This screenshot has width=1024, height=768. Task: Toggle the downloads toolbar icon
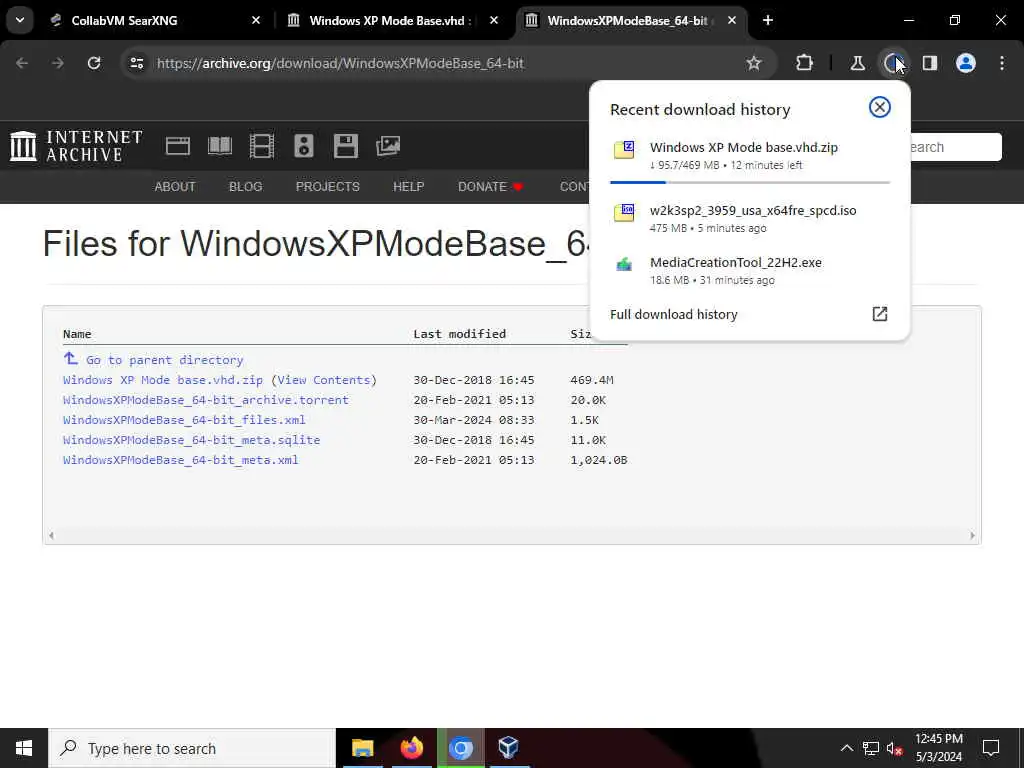pos(893,63)
